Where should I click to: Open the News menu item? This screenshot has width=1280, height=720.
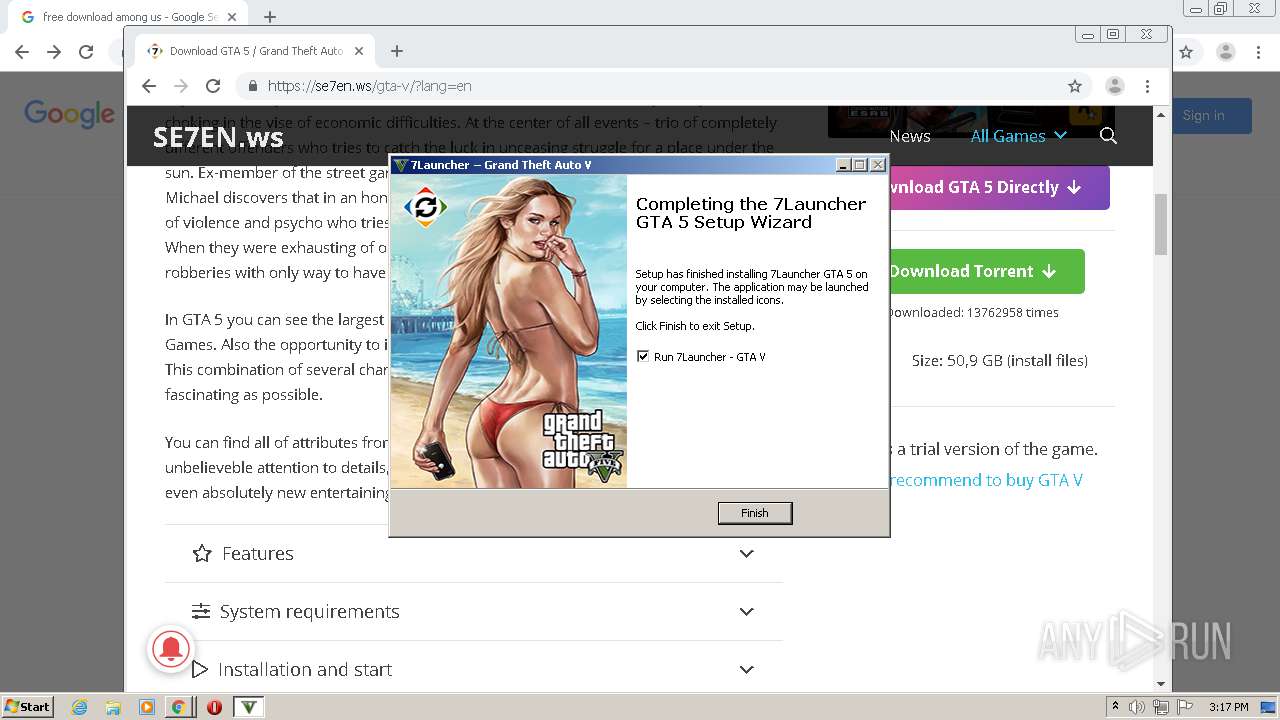[x=910, y=136]
